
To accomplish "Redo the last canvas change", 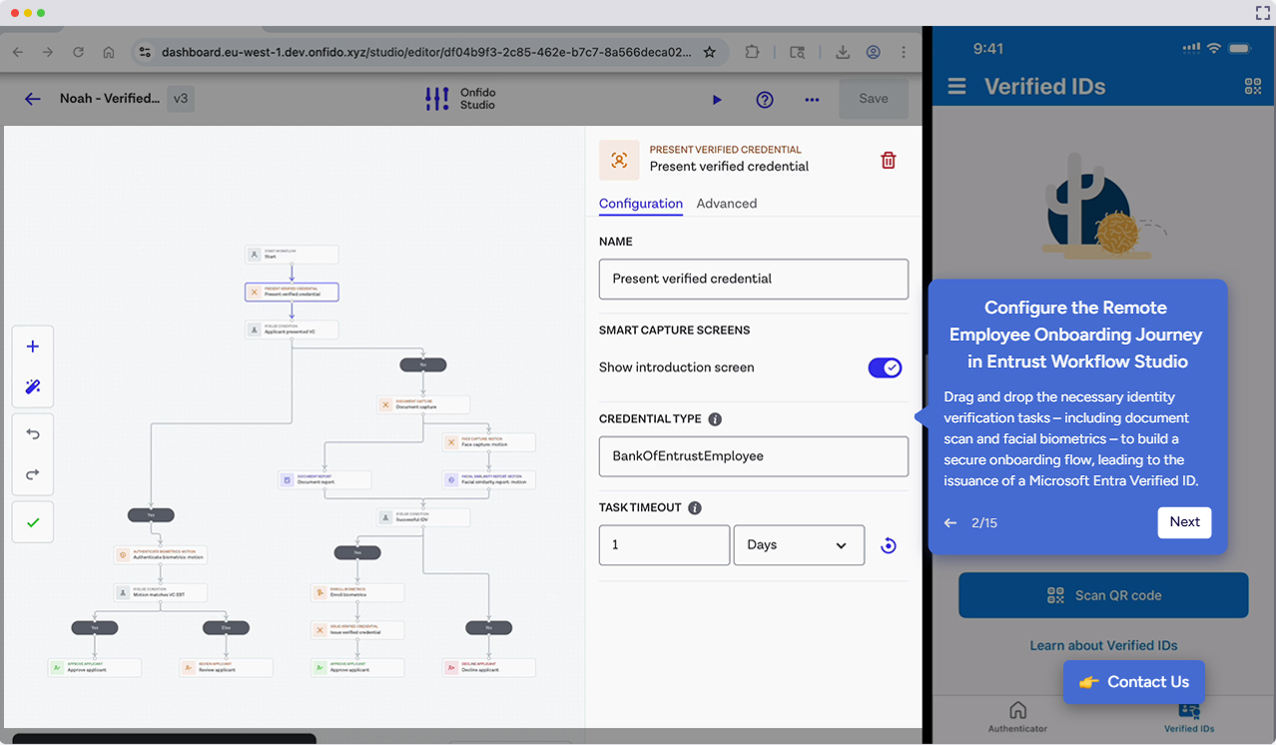I will pyautogui.click(x=33, y=475).
